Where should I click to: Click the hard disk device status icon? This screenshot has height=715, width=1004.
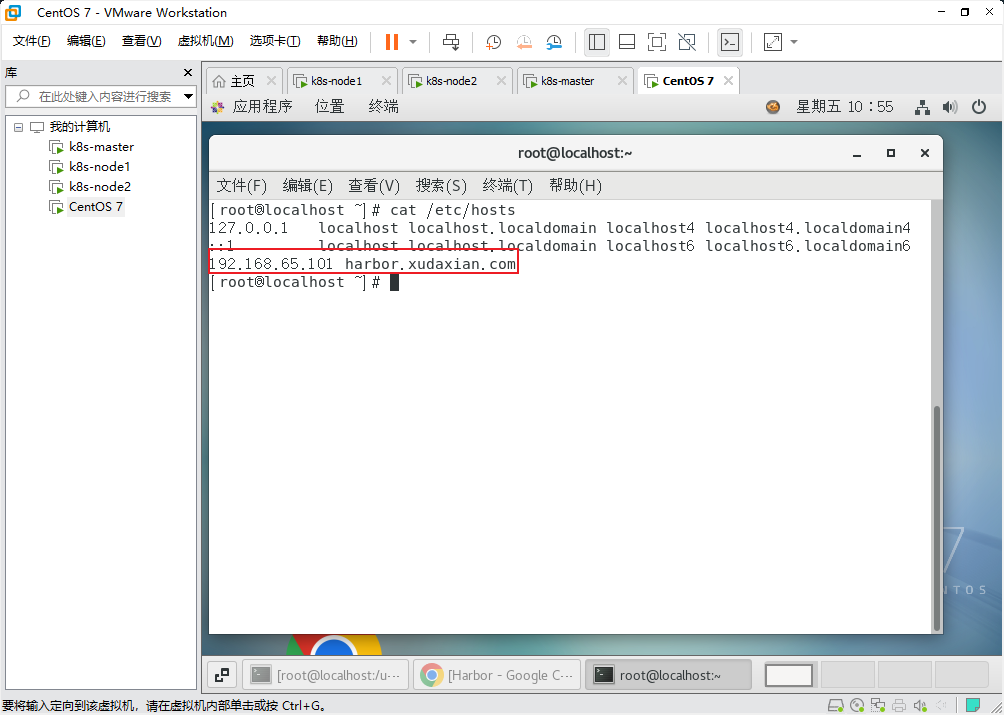[836, 705]
